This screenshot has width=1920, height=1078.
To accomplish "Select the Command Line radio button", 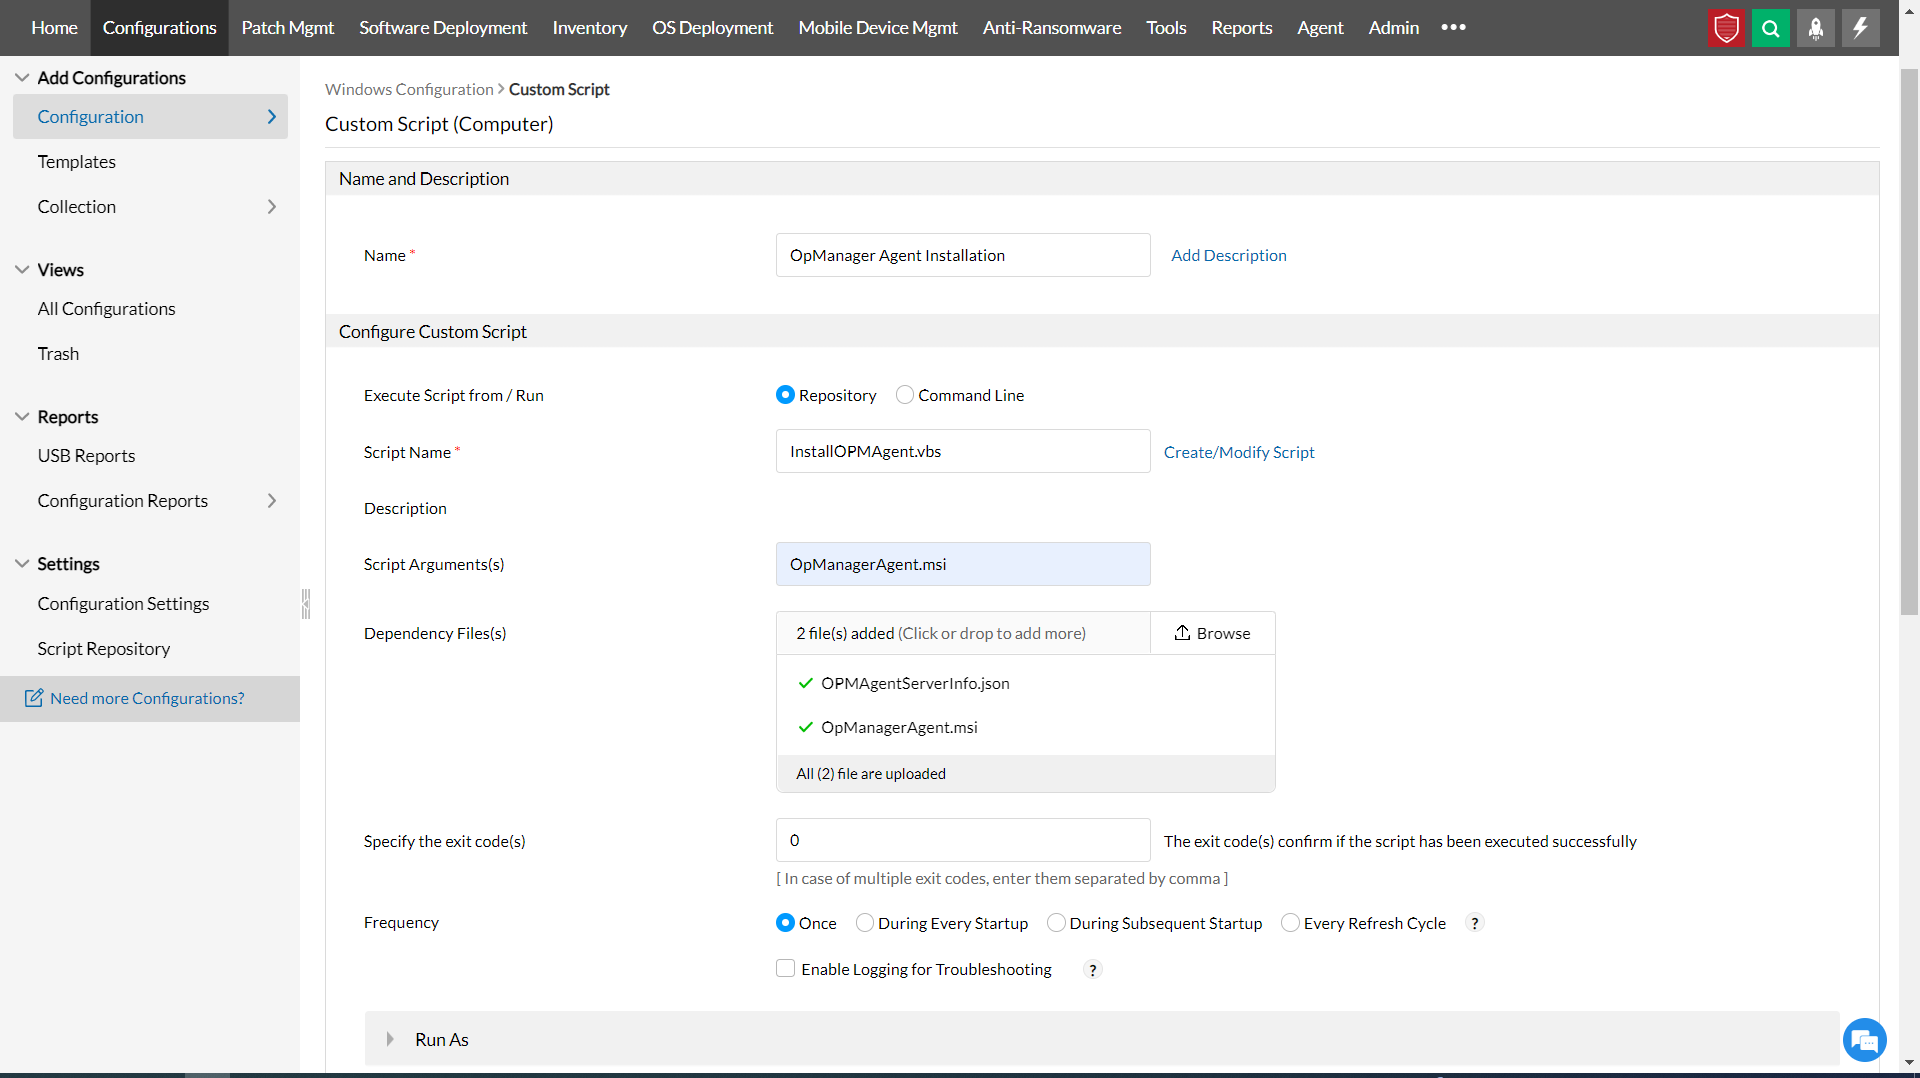I will tap(905, 395).
